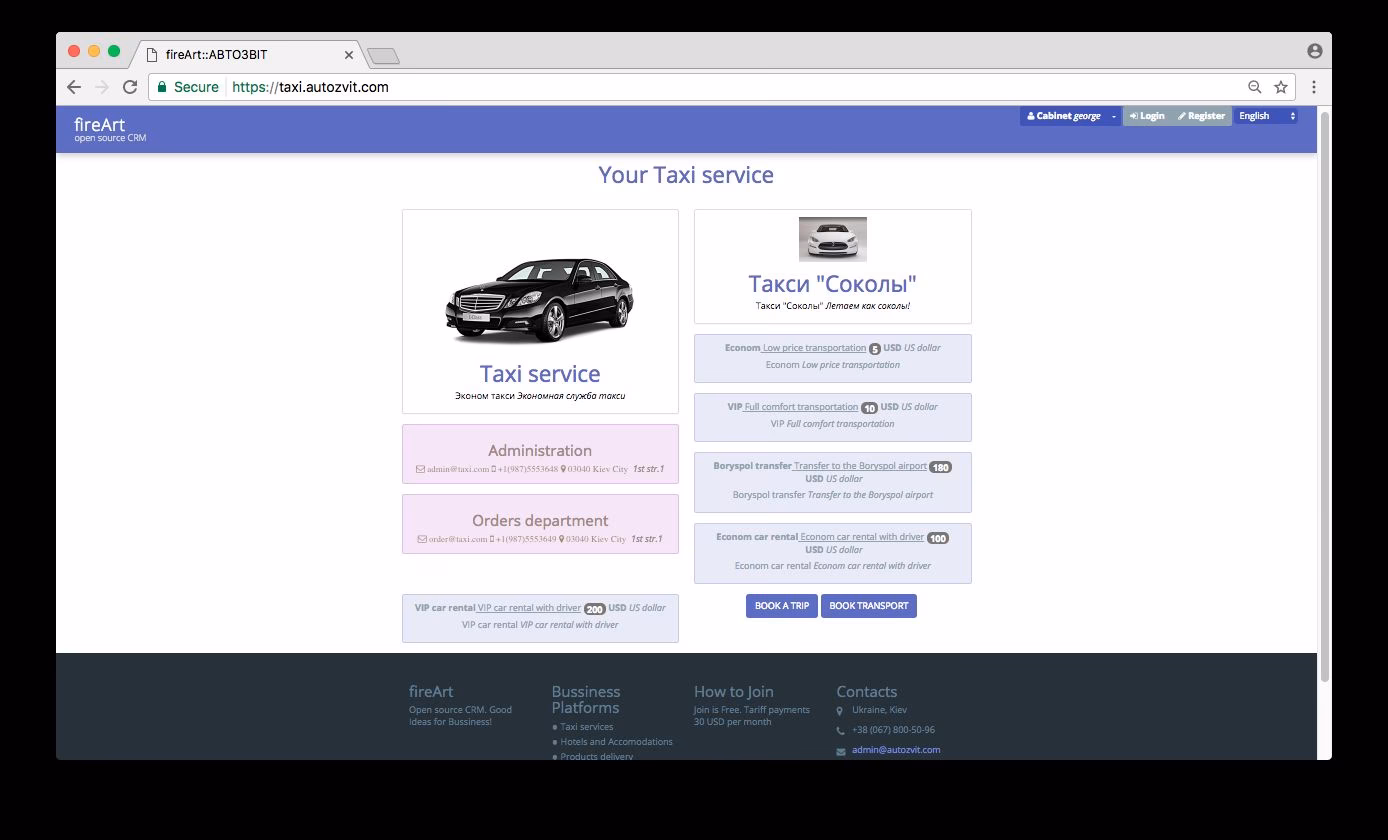This screenshot has width=1388, height=840.
Task: Click the Secure padlock in the address bar
Action: tap(162, 87)
